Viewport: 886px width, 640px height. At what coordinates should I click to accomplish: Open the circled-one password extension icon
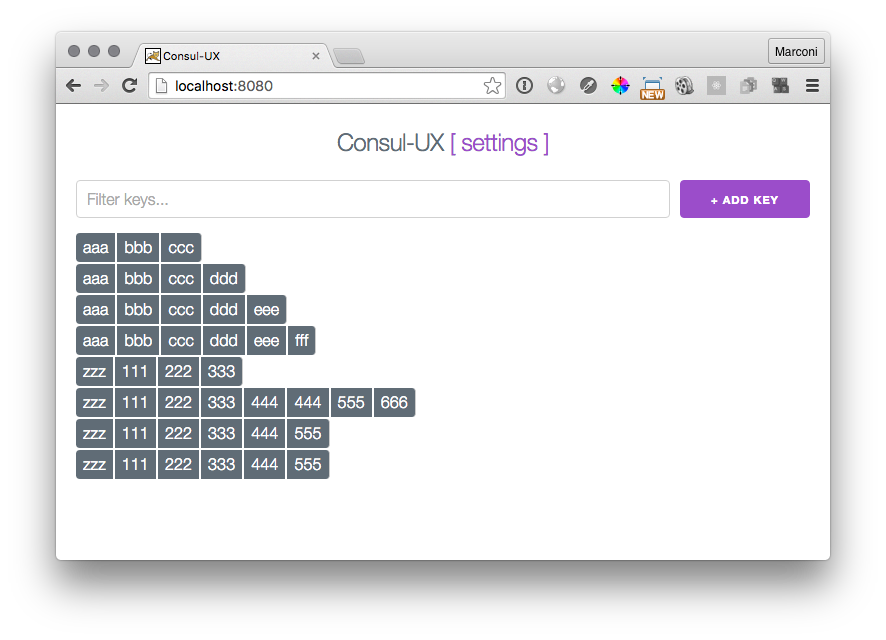(524, 85)
